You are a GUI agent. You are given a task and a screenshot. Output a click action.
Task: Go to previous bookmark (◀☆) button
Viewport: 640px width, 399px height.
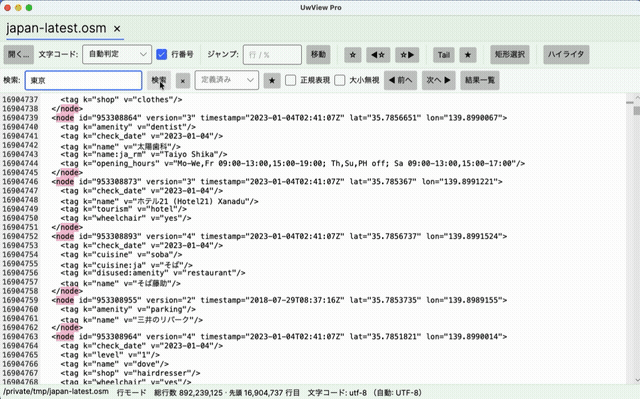click(378, 55)
